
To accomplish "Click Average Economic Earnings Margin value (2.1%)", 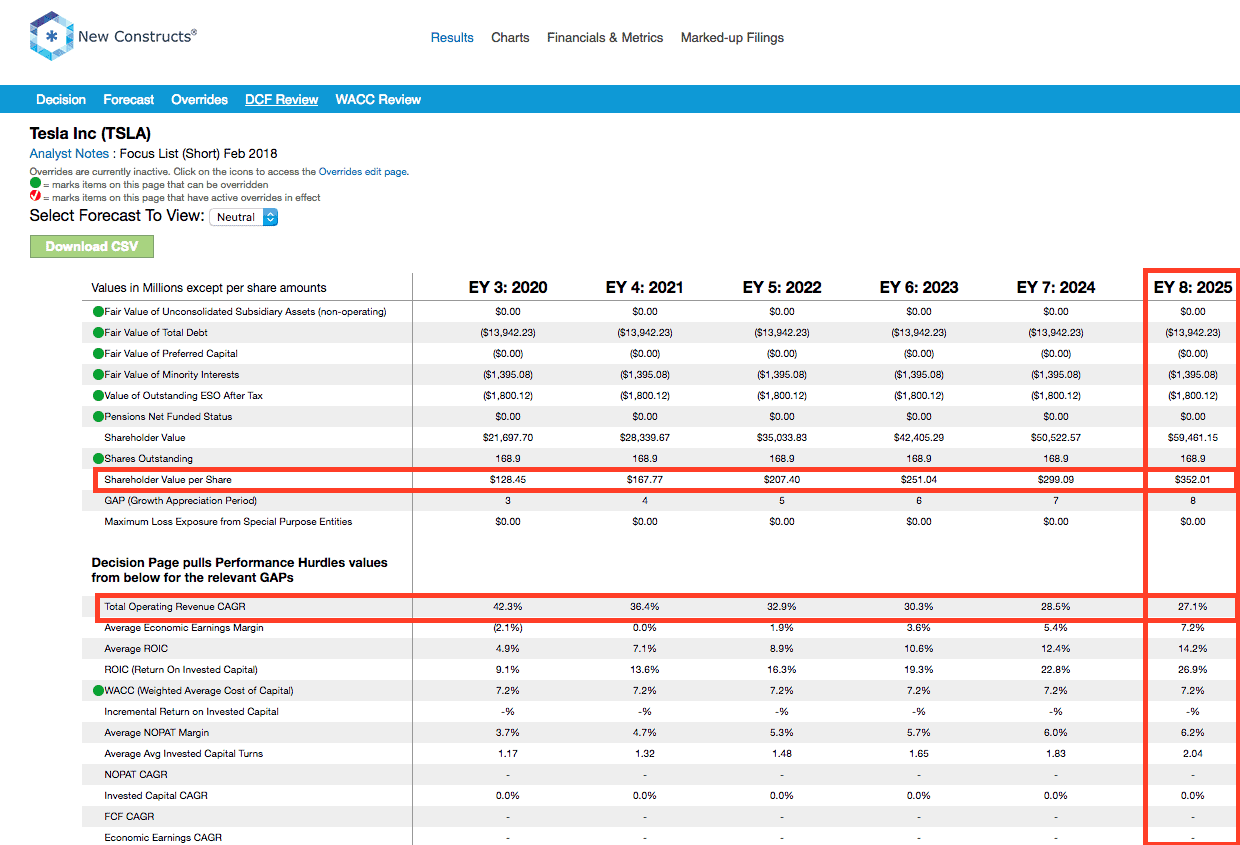I will (x=508, y=627).
